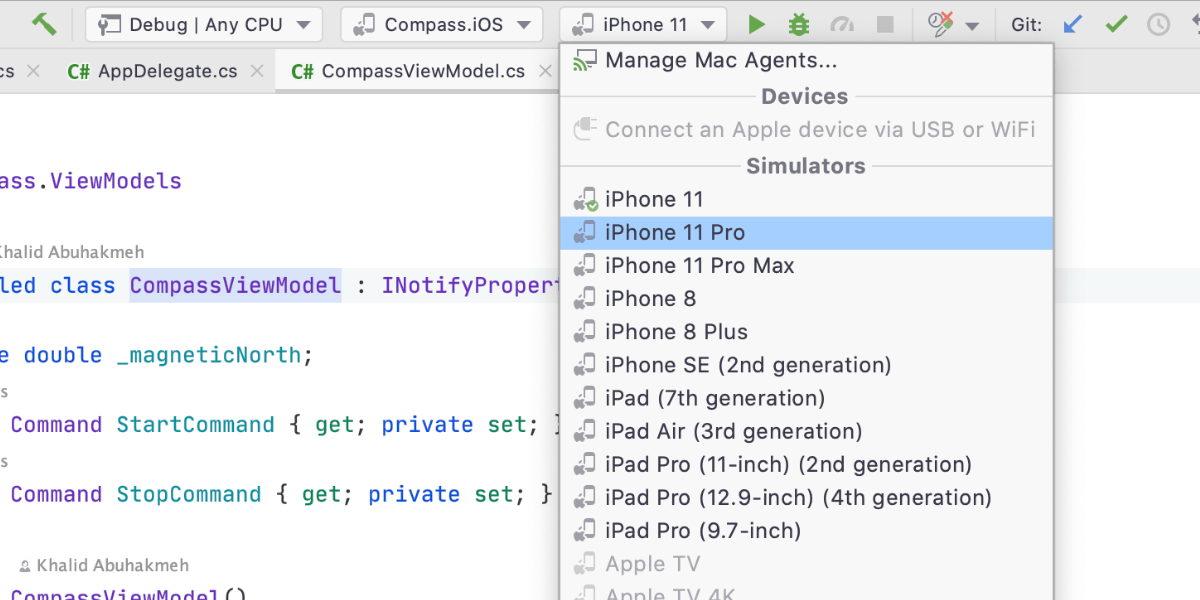Click the Build hammer icon

tap(44, 24)
